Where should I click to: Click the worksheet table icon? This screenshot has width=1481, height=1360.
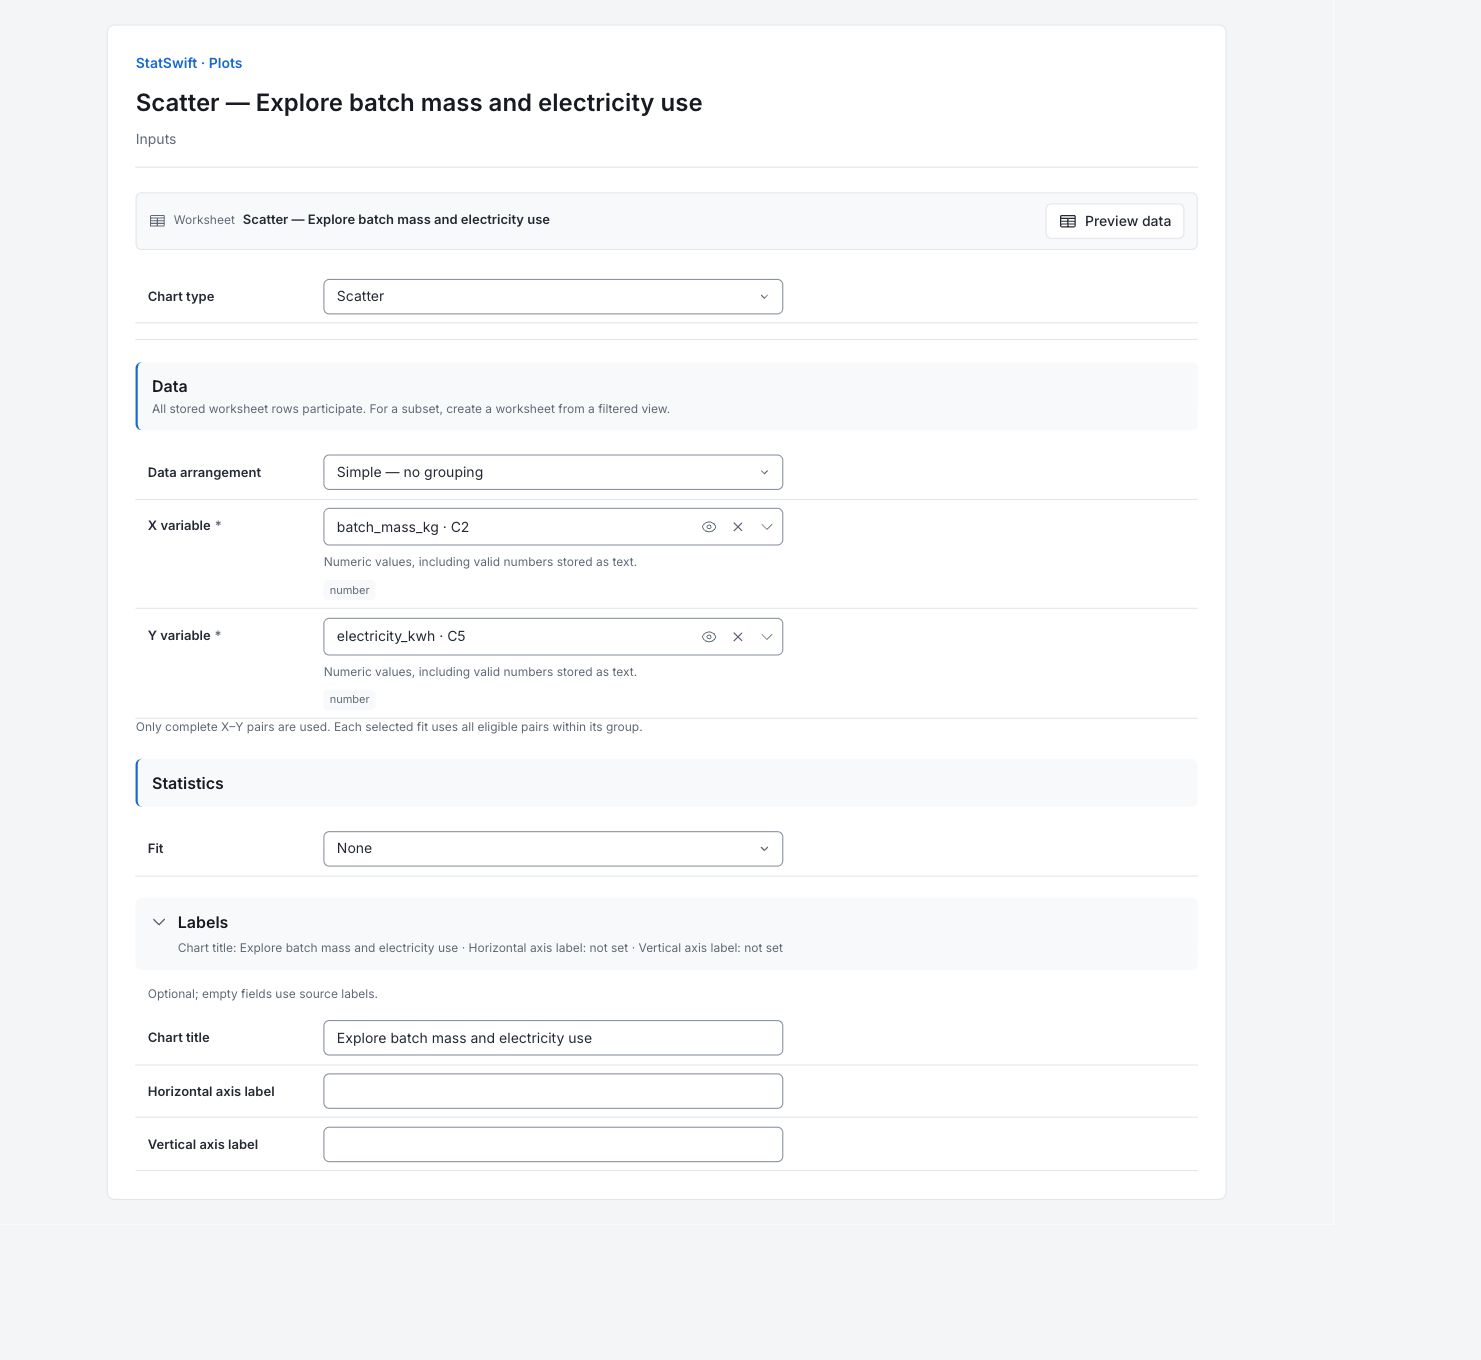[x=157, y=221]
